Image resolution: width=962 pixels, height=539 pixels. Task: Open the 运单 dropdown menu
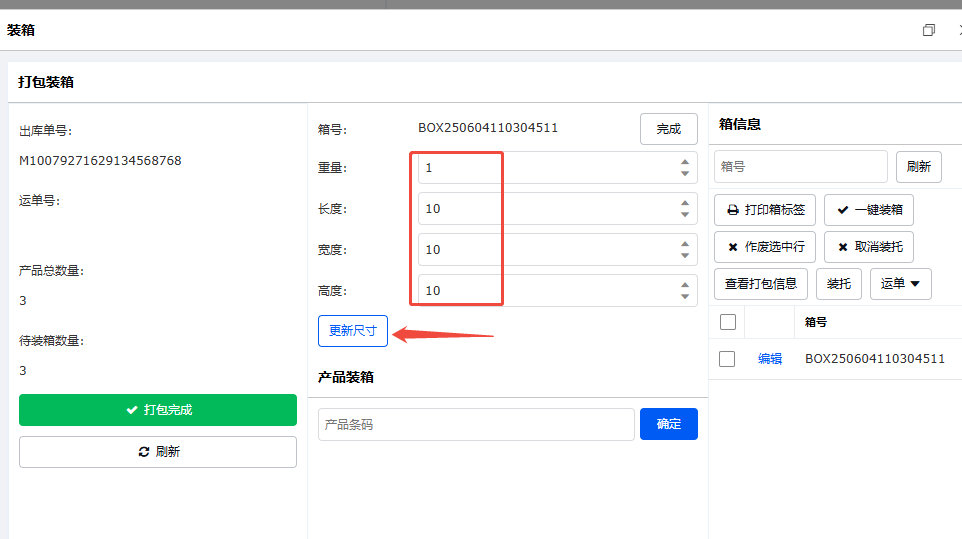(x=901, y=284)
